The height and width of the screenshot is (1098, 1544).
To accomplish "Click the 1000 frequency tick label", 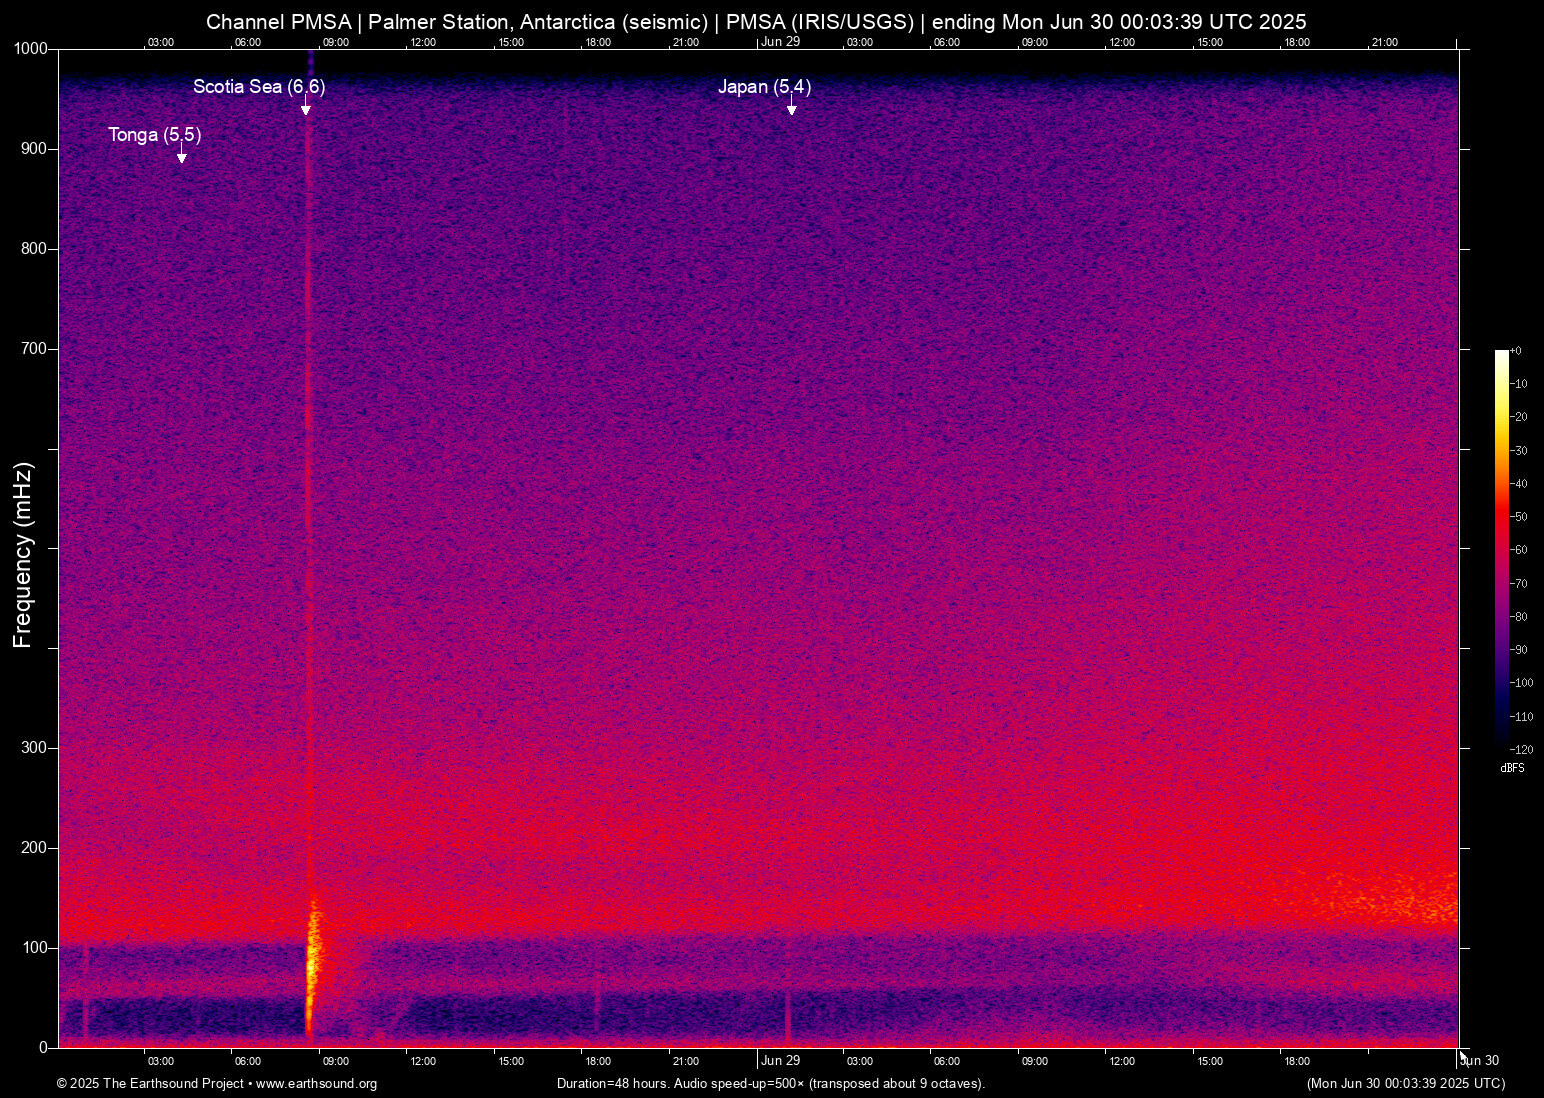I will 32,48.
